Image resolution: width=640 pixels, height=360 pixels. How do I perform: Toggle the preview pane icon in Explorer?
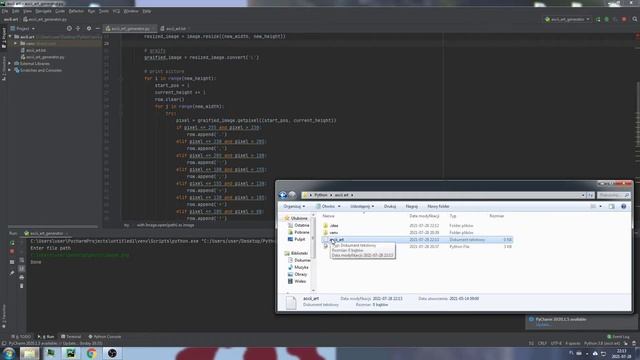tap(611, 207)
